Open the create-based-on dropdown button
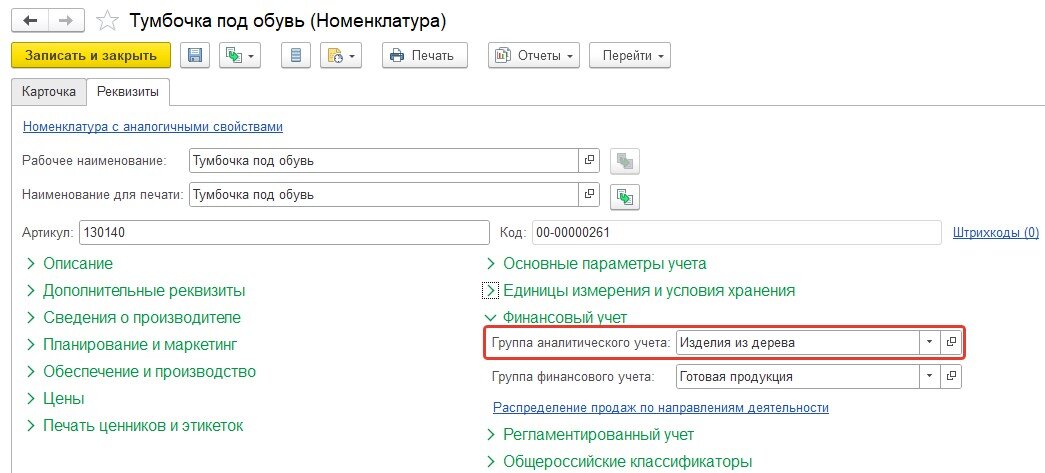 [240, 56]
